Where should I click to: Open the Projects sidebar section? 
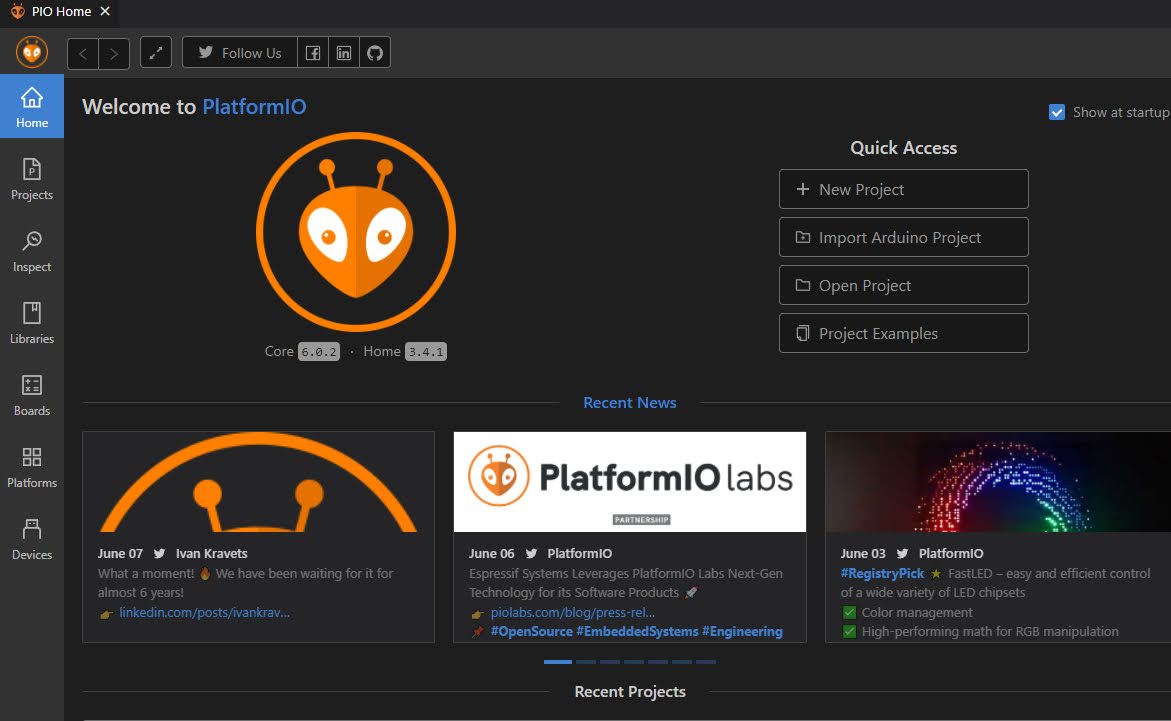[31, 179]
